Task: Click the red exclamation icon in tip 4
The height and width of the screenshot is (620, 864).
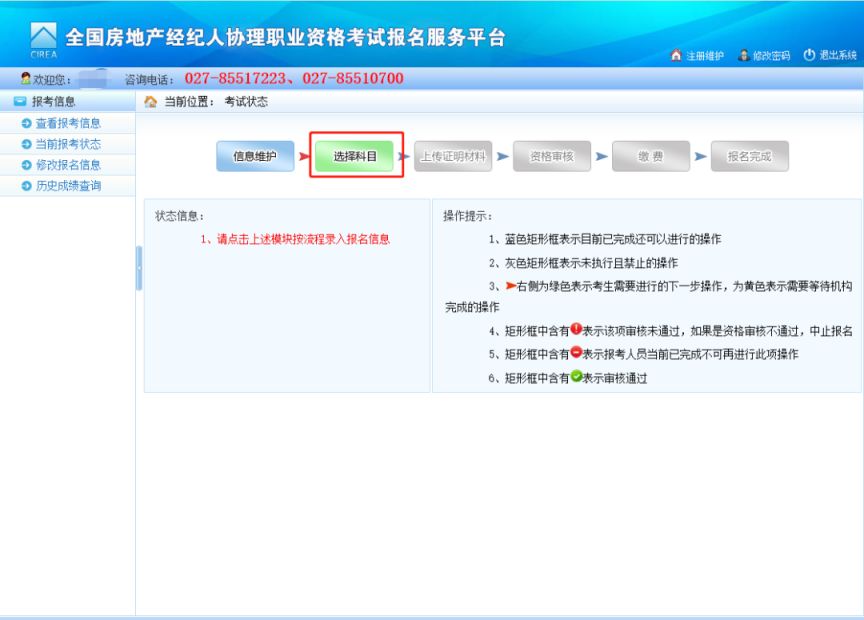Action: 576,329
